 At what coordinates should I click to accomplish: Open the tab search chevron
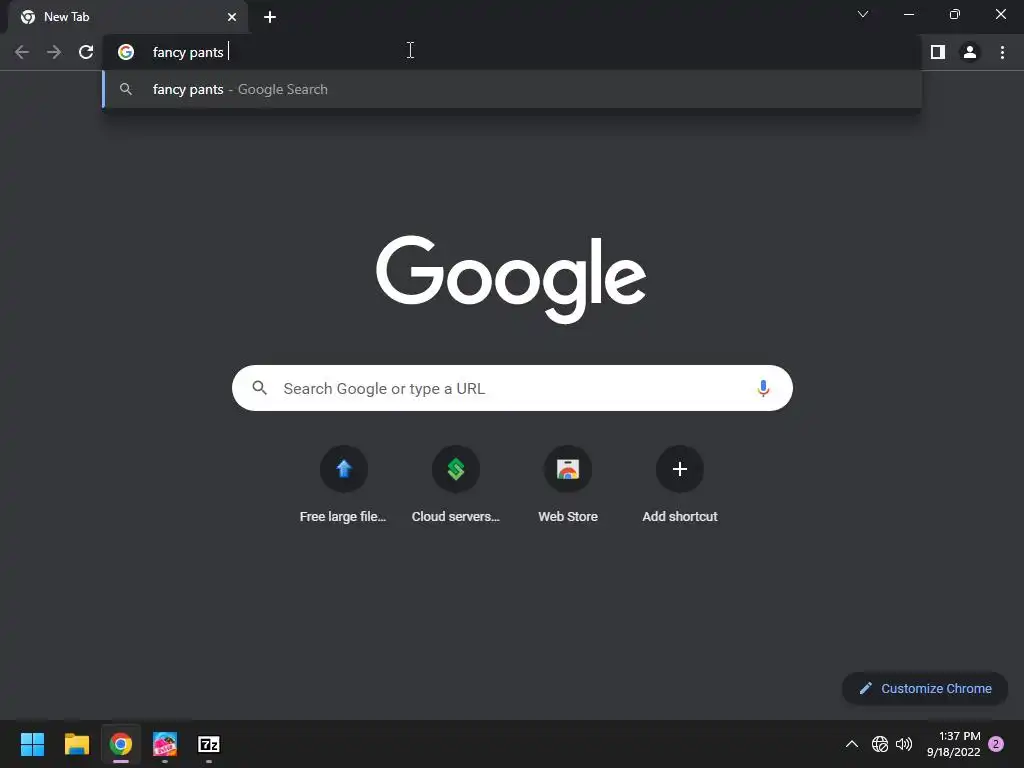(863, 14)
